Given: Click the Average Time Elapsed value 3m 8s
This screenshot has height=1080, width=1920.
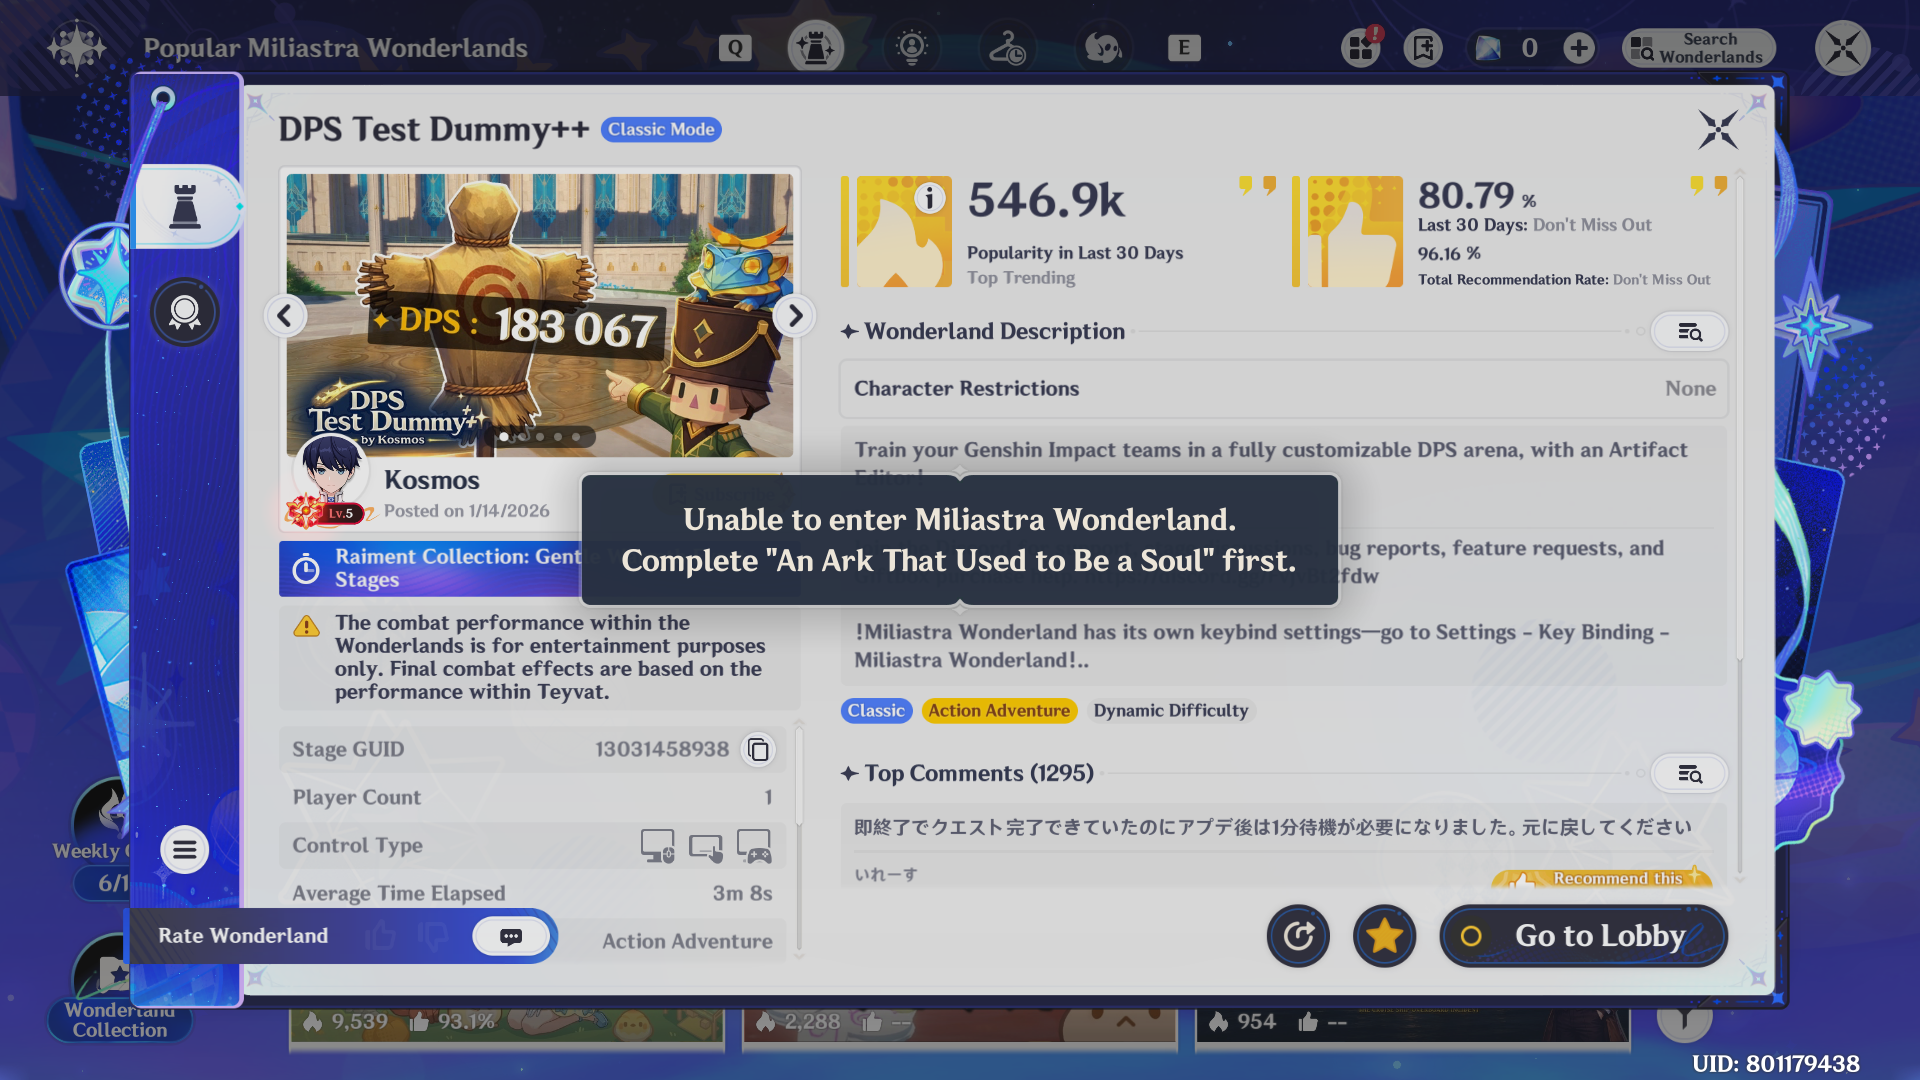Looking at the screenshot, I should tap(742, 894).
